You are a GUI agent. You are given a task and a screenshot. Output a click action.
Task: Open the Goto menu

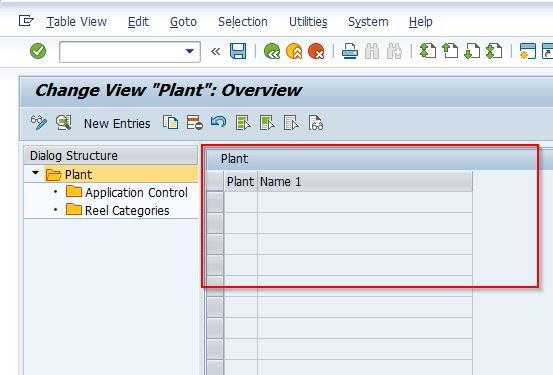pyautogui.click(x=183, y=22)
